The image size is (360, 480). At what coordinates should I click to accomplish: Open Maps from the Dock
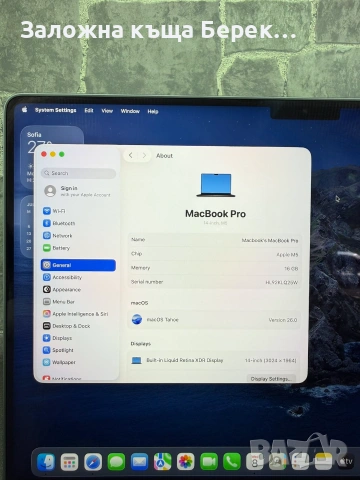[x=162, y=462]
